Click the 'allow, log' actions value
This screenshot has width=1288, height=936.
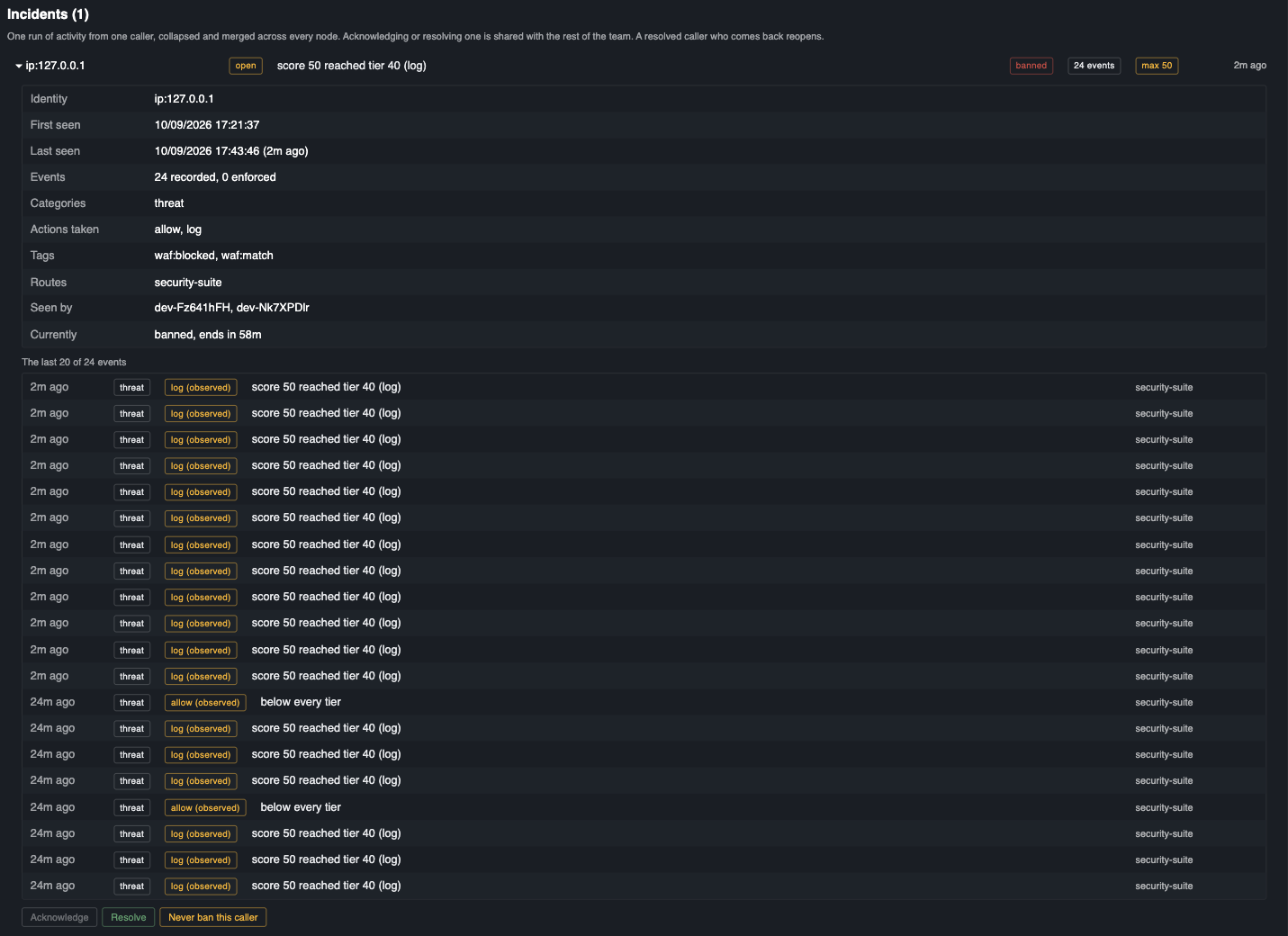[178, 229]
